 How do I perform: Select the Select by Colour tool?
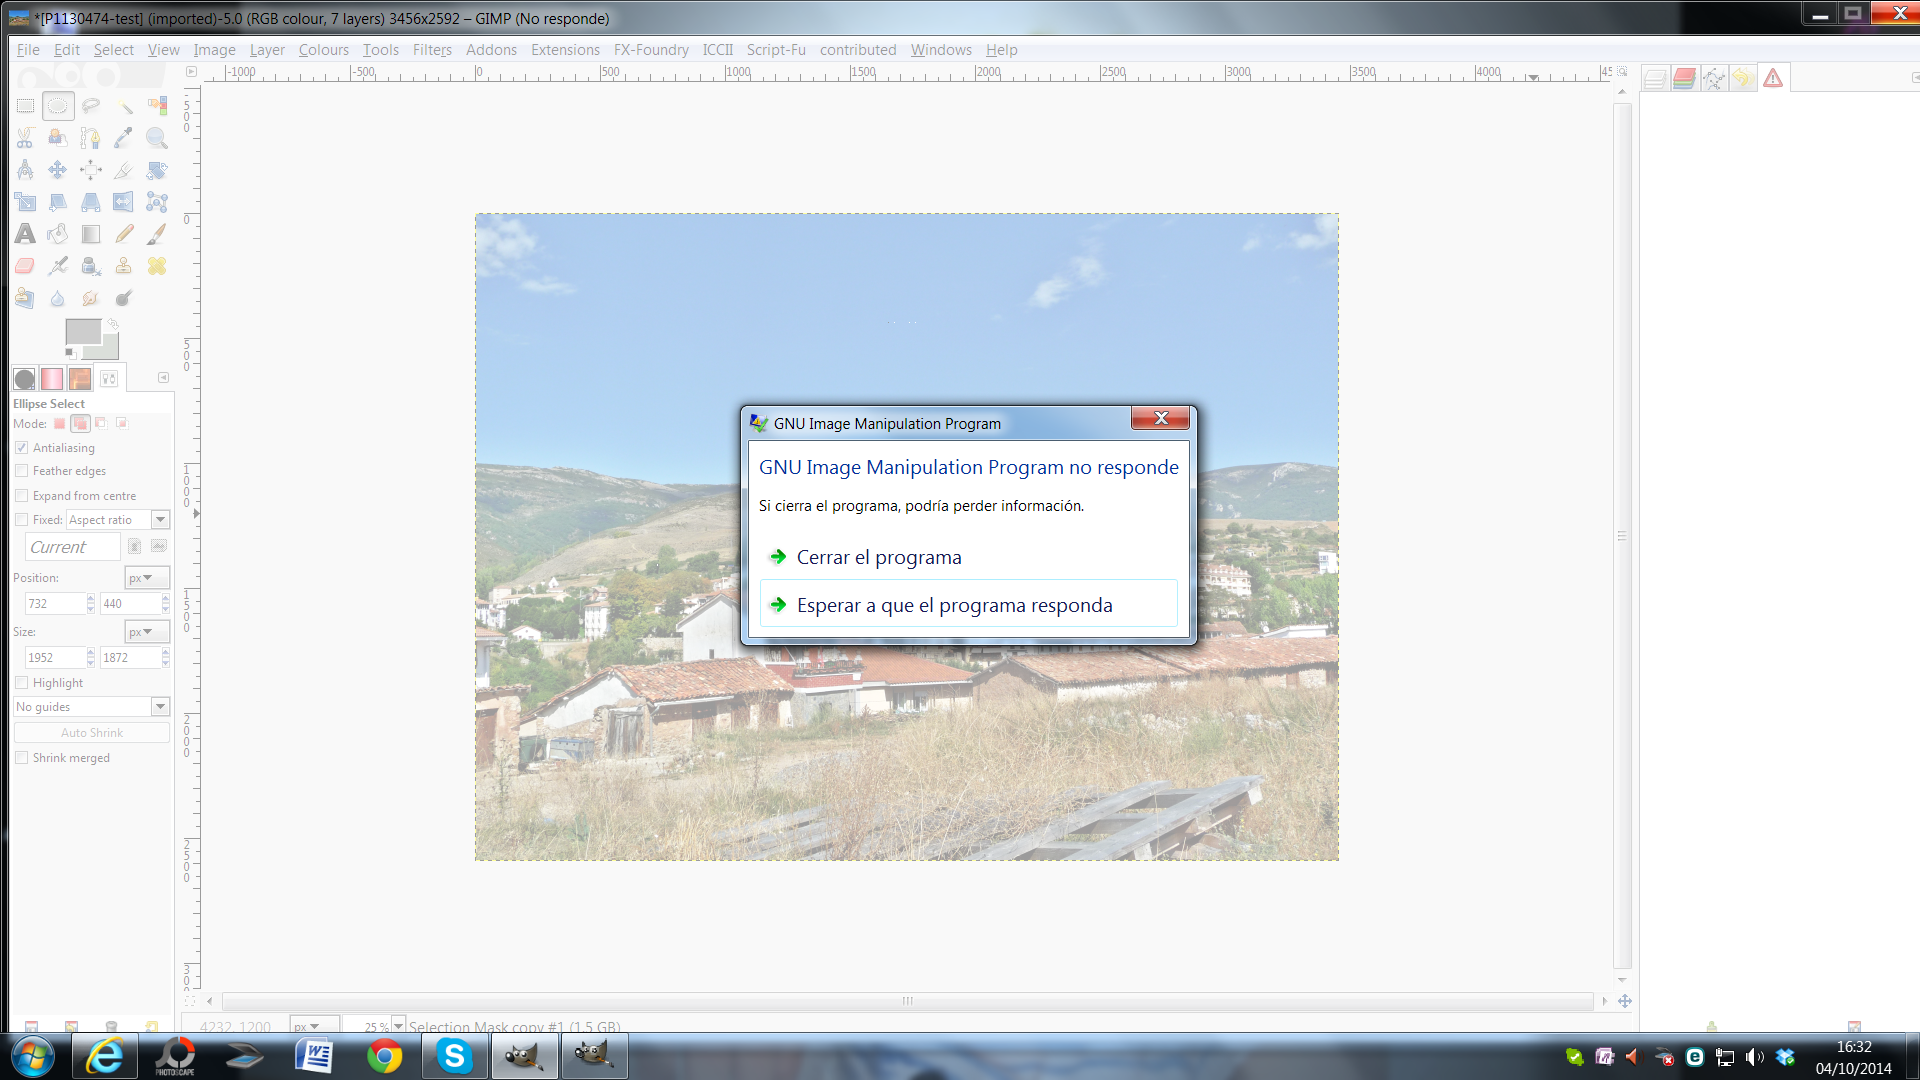[x=157, y=106]
